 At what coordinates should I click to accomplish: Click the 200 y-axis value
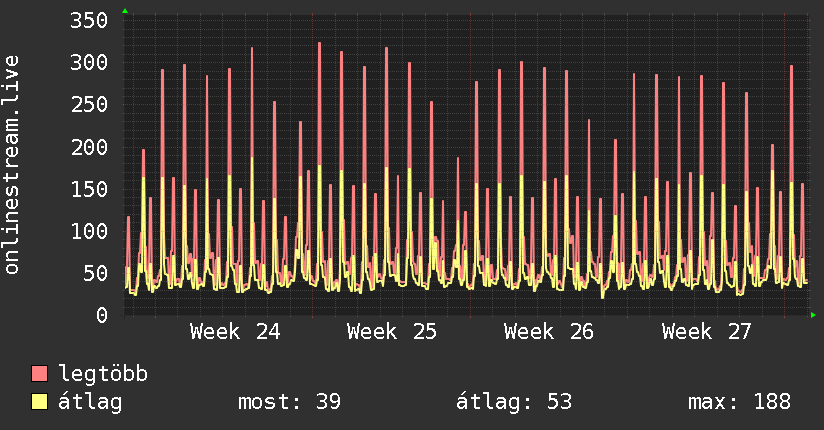tap(89, 147)
